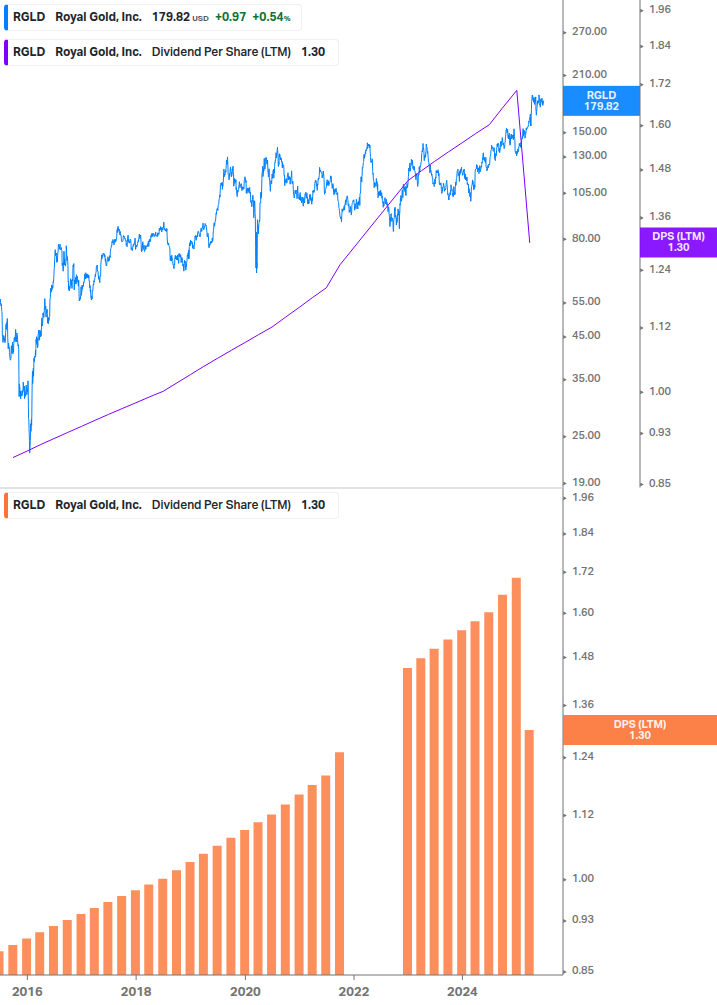Click the 0.85 label on lower pane axis
Viewport: 717px width, 1005px height.
coord(583,970)
